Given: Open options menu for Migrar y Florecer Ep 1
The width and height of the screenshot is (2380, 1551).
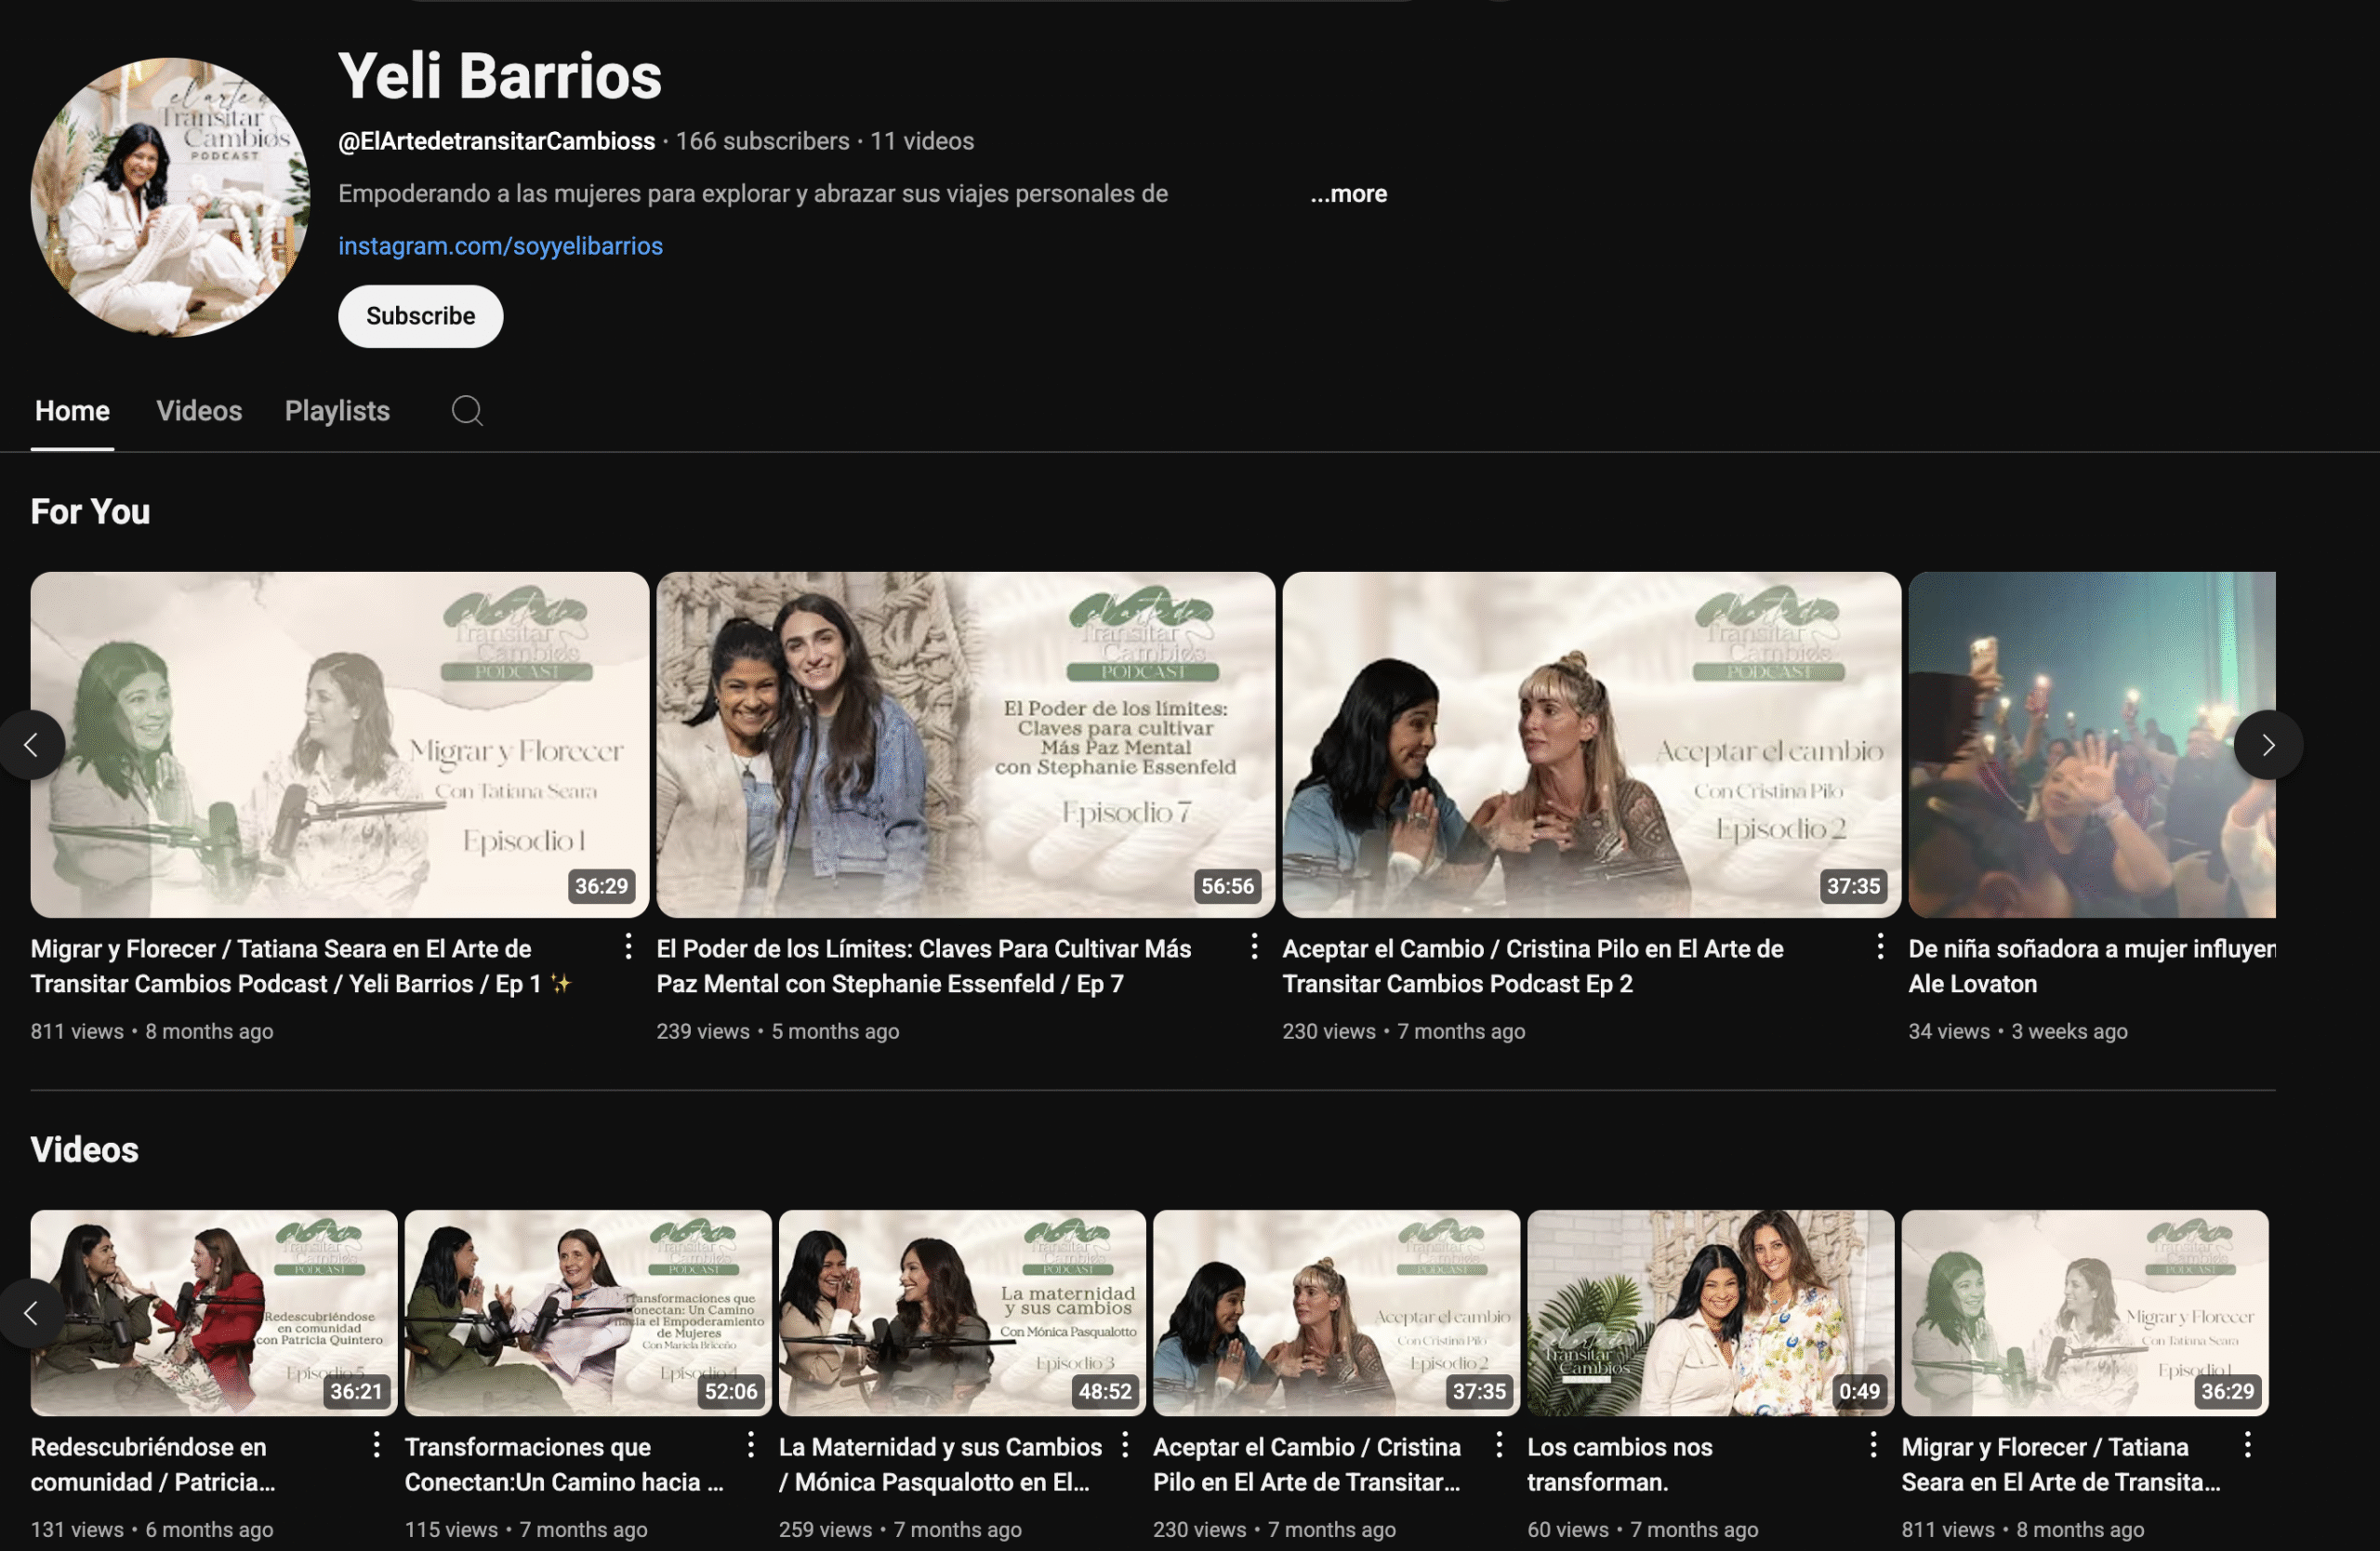Looking at the screenshot, I should (628, 946).
